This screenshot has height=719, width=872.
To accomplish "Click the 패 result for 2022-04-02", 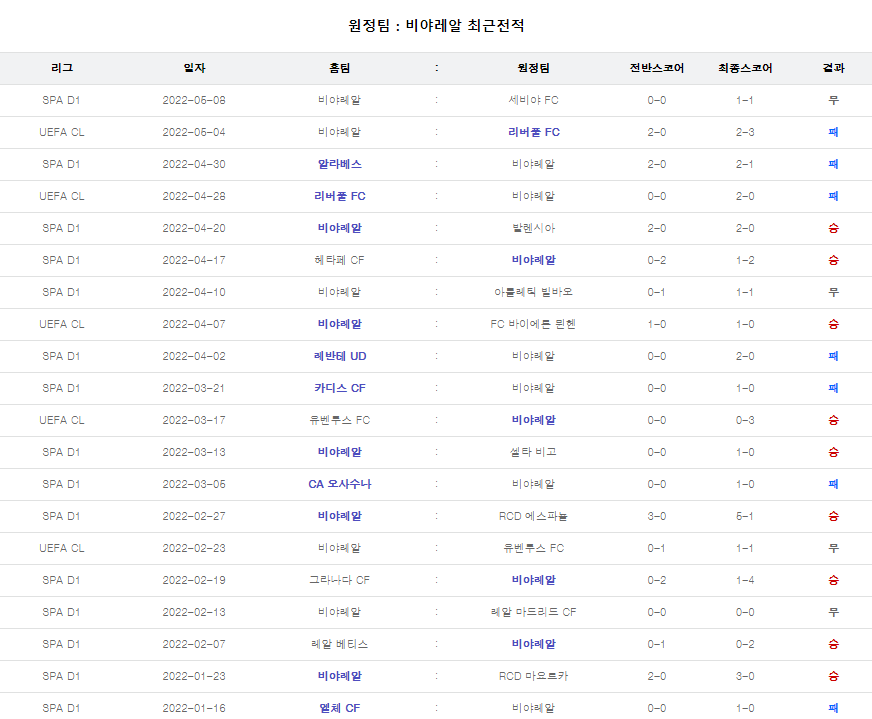I will pos(834,356).
